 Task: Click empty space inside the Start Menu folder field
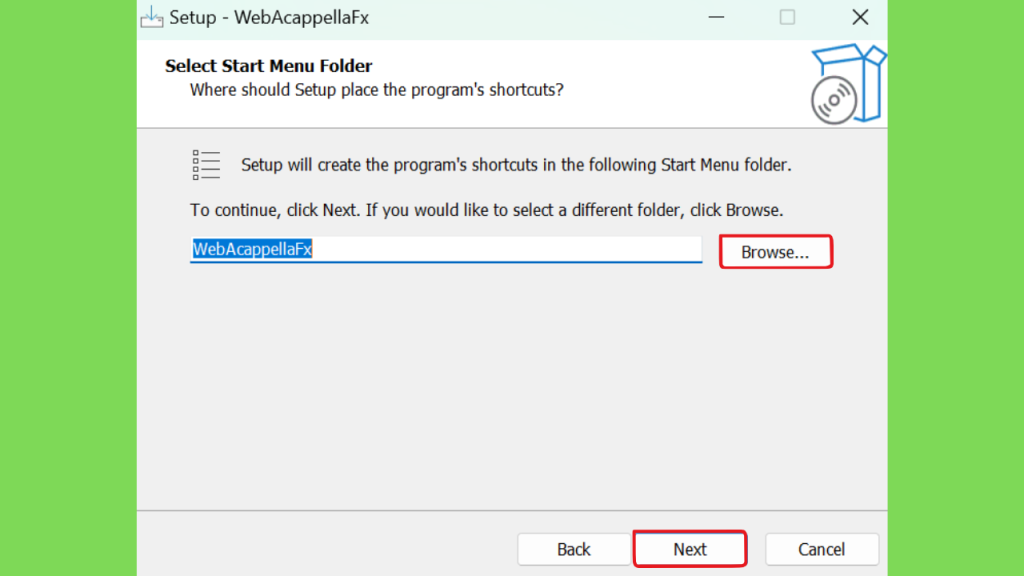tap(507, 249)
